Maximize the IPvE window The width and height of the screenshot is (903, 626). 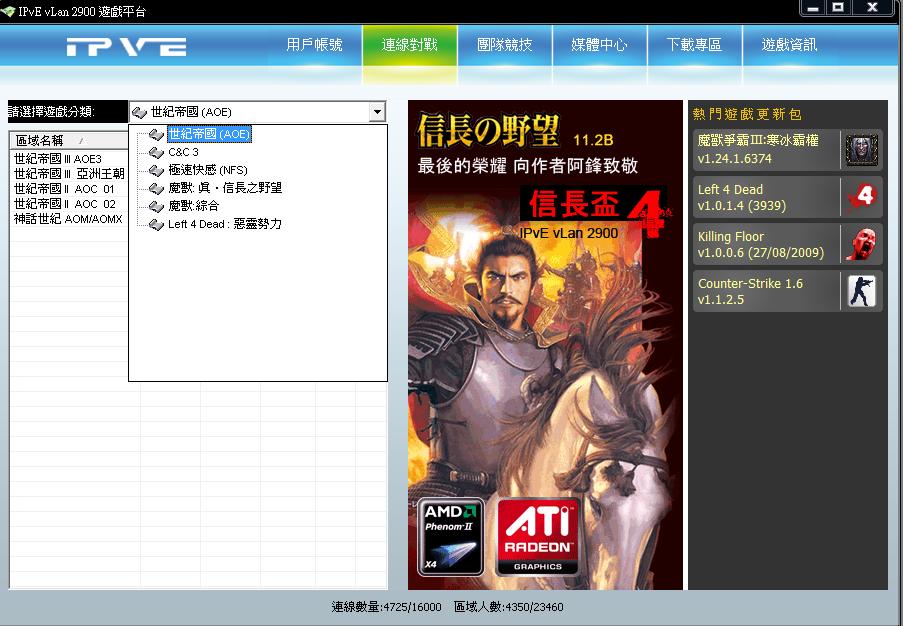click(838, 7)
